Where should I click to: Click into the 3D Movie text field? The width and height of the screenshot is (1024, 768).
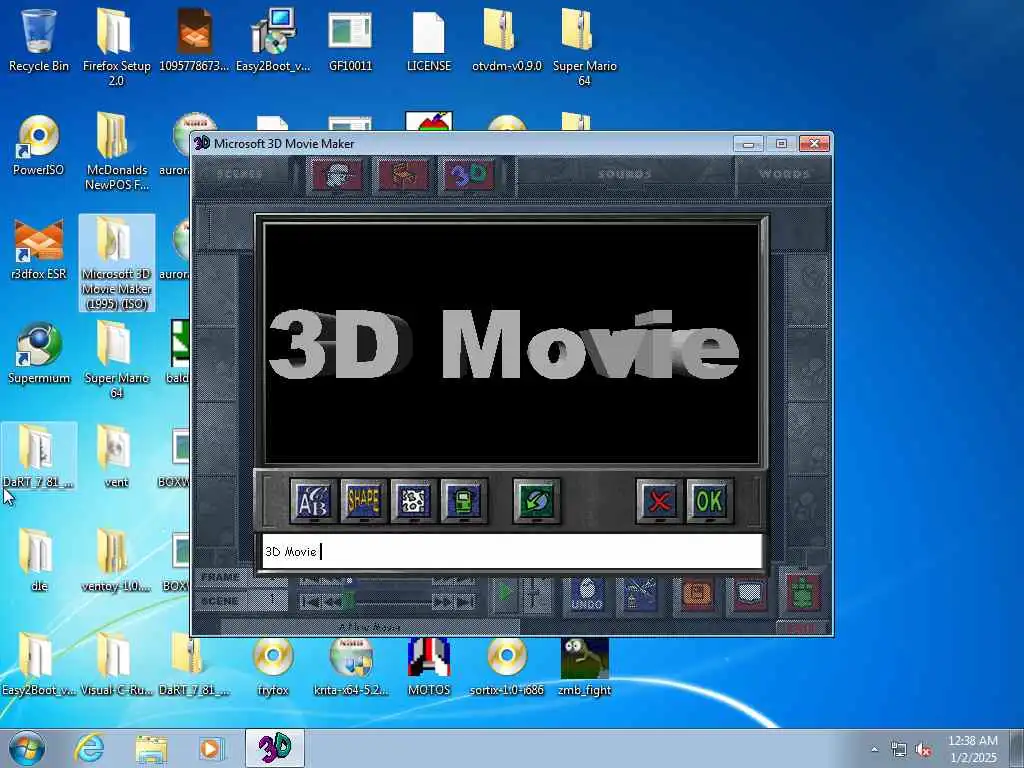click(x=511, y=552)
